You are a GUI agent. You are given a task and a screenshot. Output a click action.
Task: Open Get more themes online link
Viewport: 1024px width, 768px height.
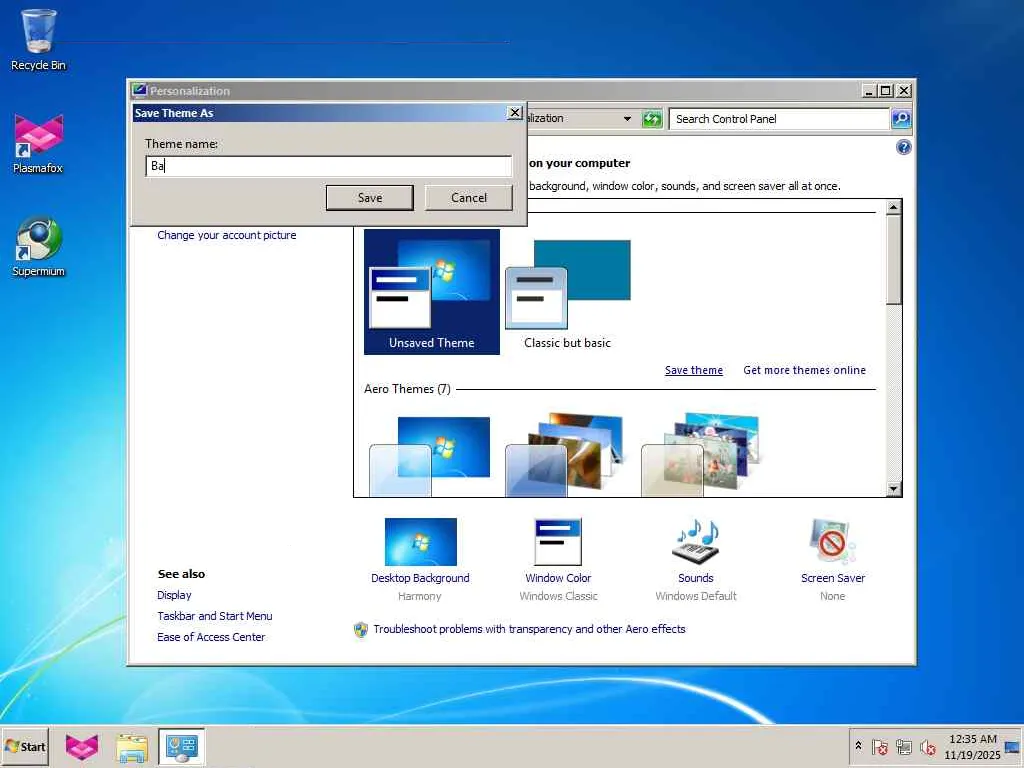(805, 370)
